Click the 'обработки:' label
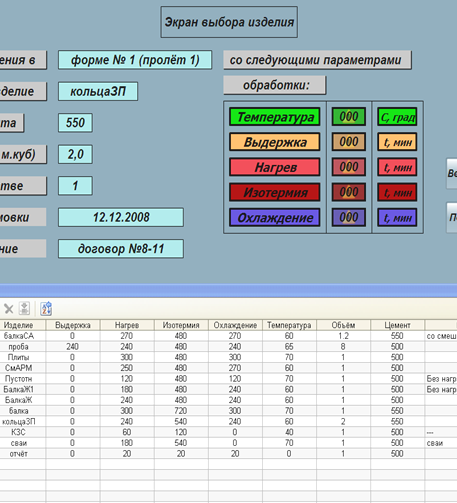457x503 pixels. 275,85
